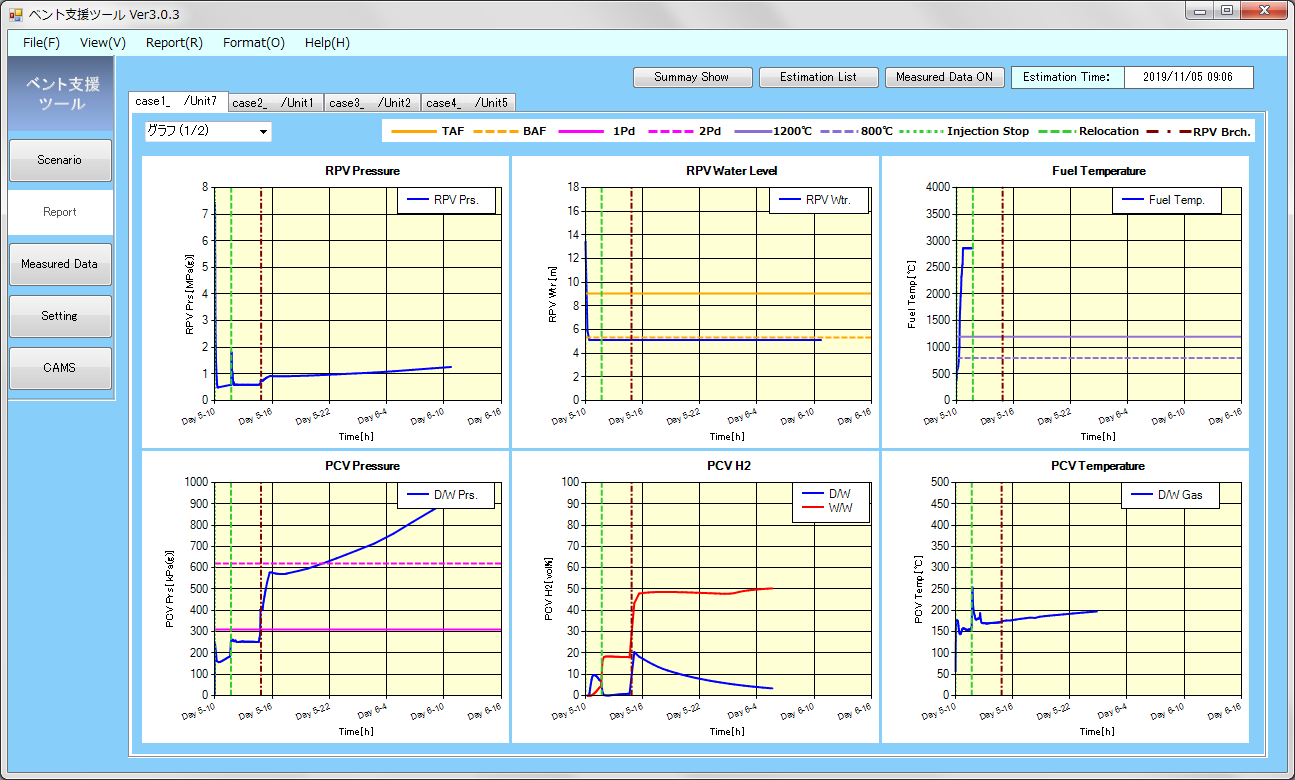The width and height of the screenshot is (1295, 780).
Task: Click the Fuel Temp. legend box
Action: pos(1167,200)
